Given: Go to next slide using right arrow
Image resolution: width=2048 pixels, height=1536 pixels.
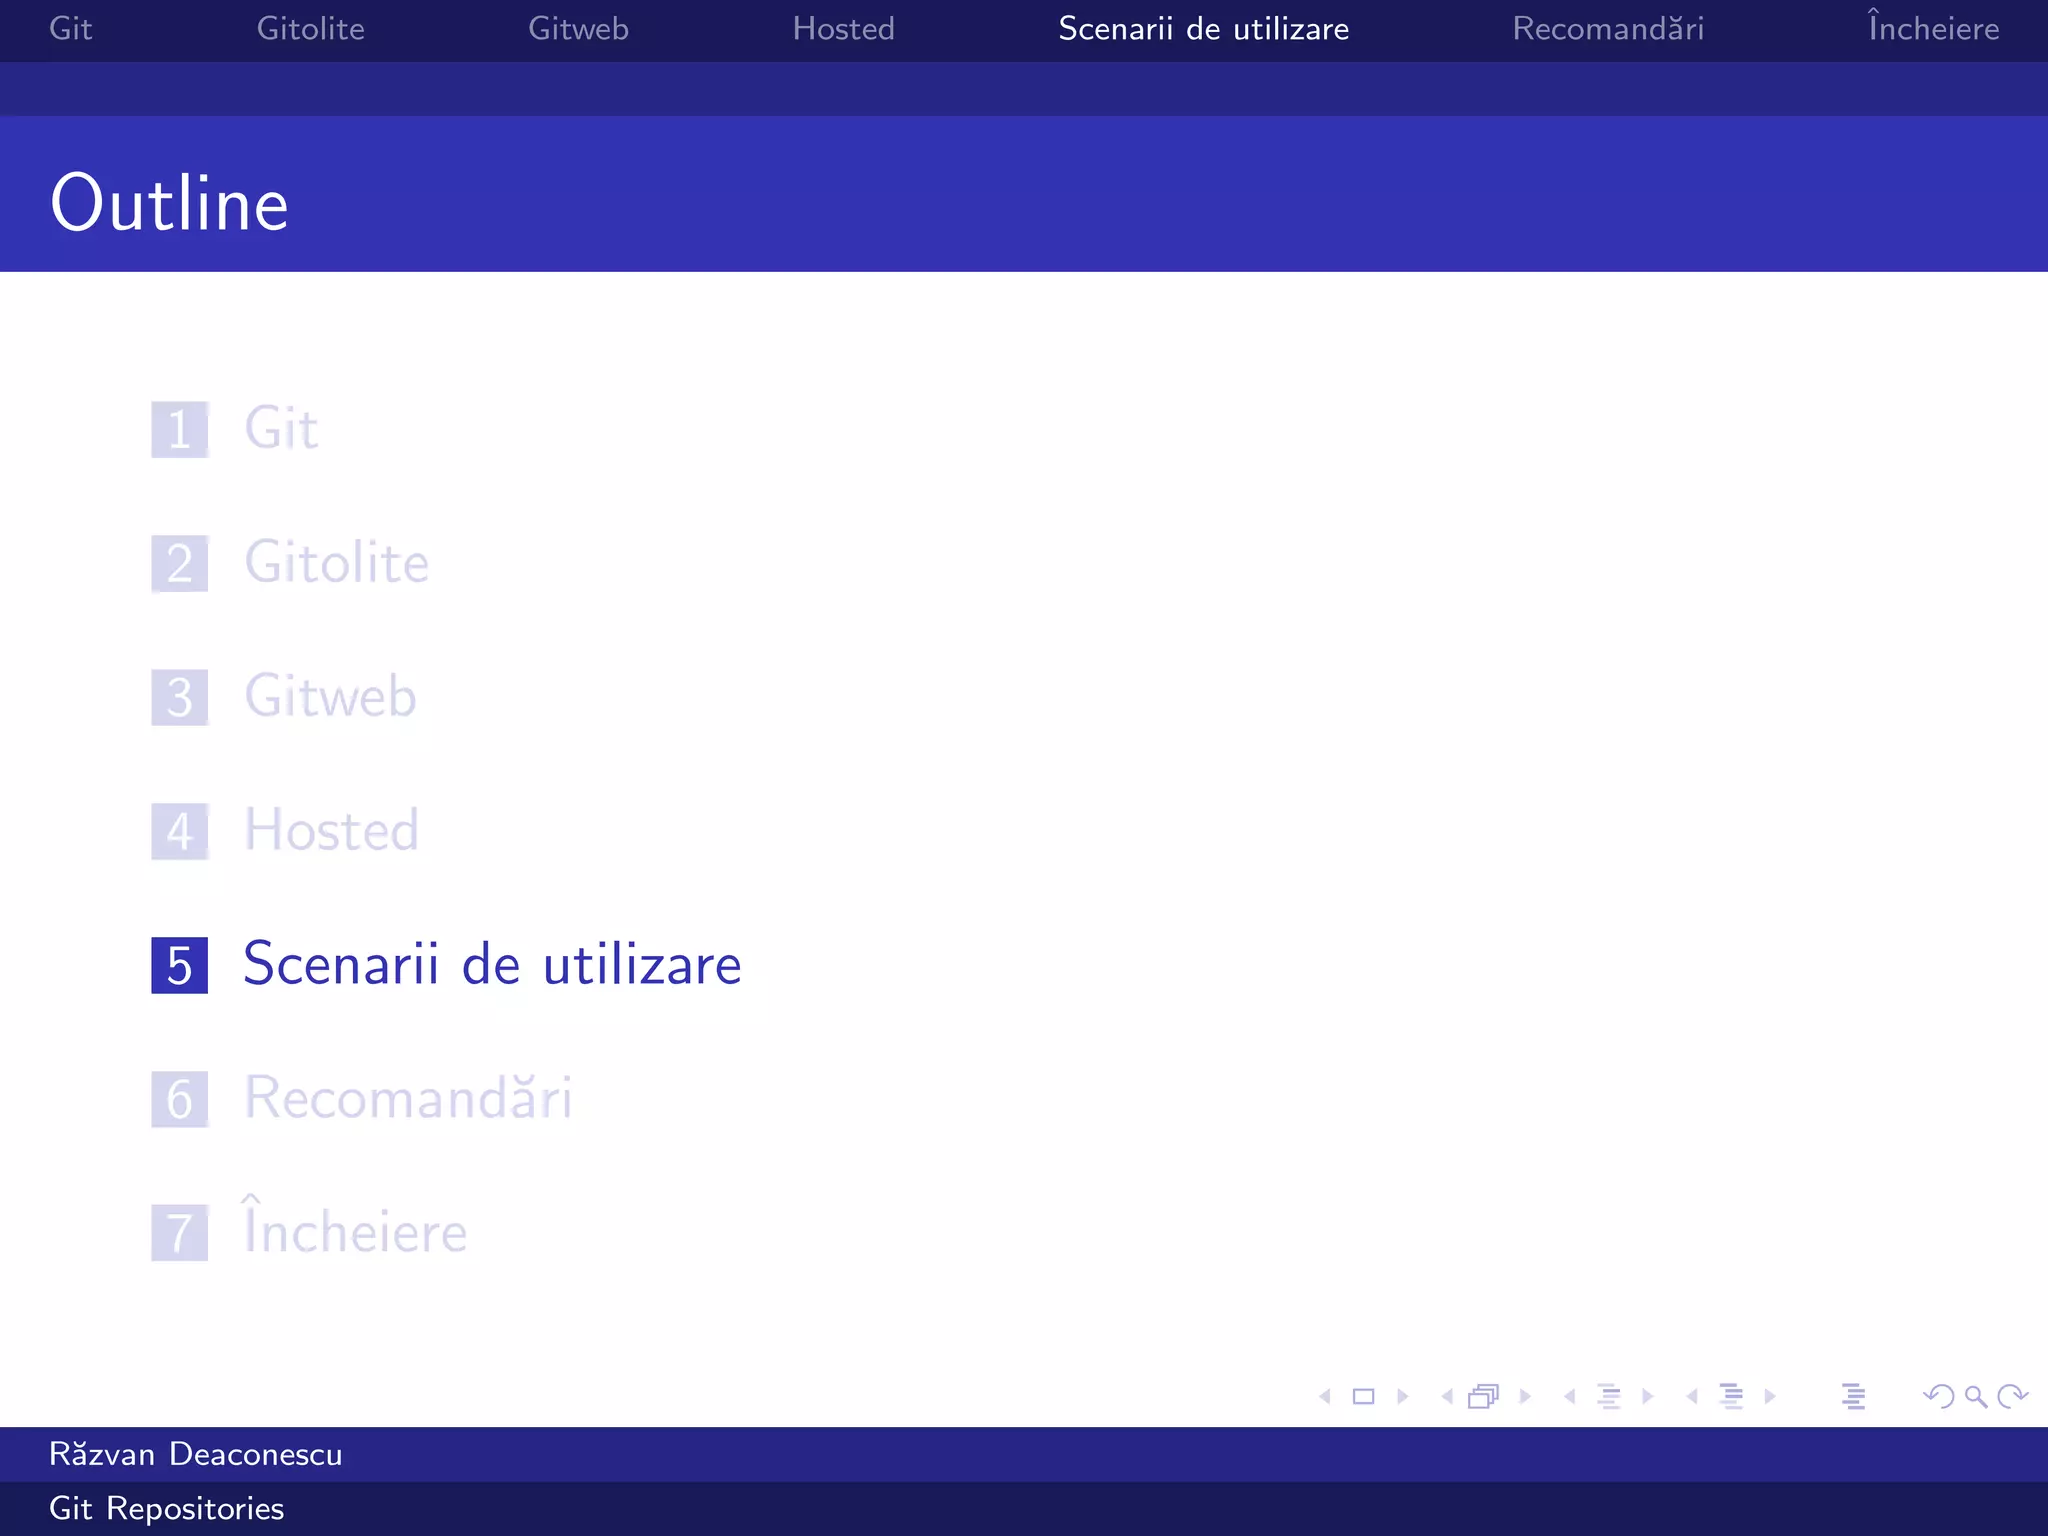Looking at the screenshot, I should click(x=1402, y=1396).
